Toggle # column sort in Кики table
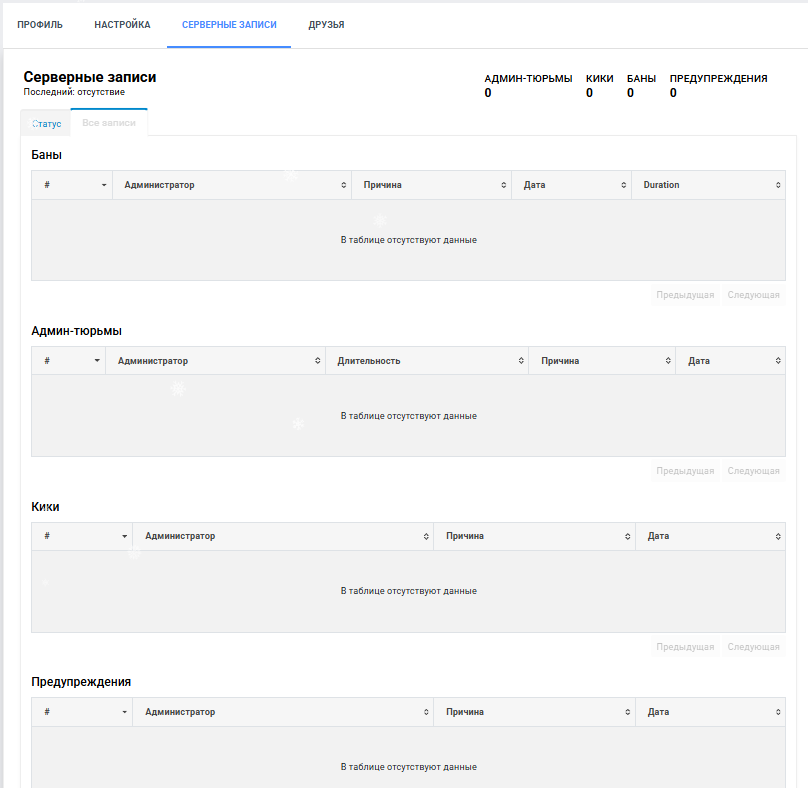The height and width of the screenshot is (788, 808). coord(82,536)
